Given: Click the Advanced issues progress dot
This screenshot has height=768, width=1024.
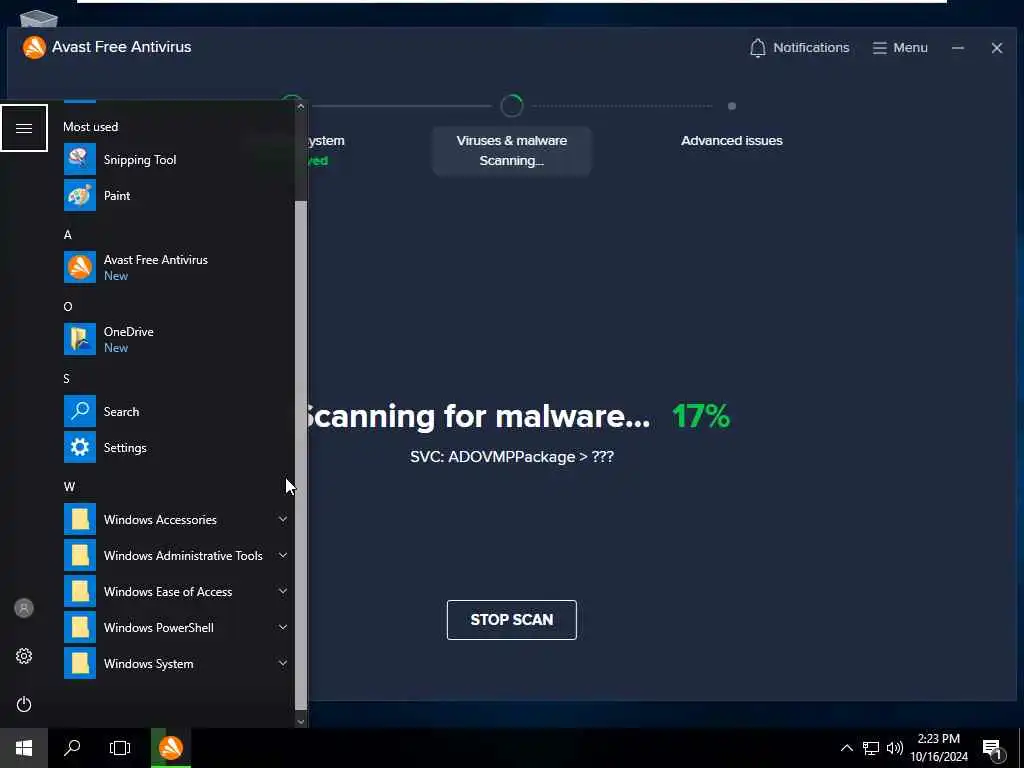Looking at the screenshot, I should click(731, 106).
